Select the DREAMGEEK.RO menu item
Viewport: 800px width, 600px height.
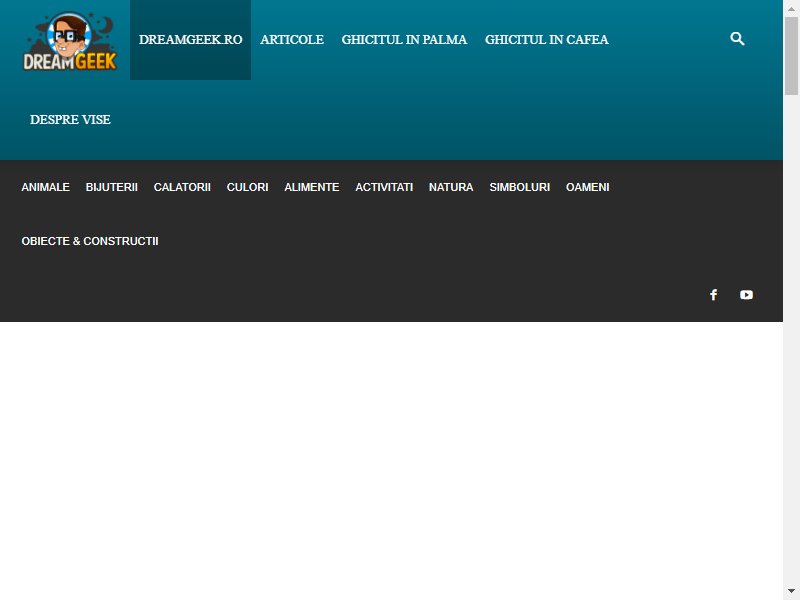[190, 40]
